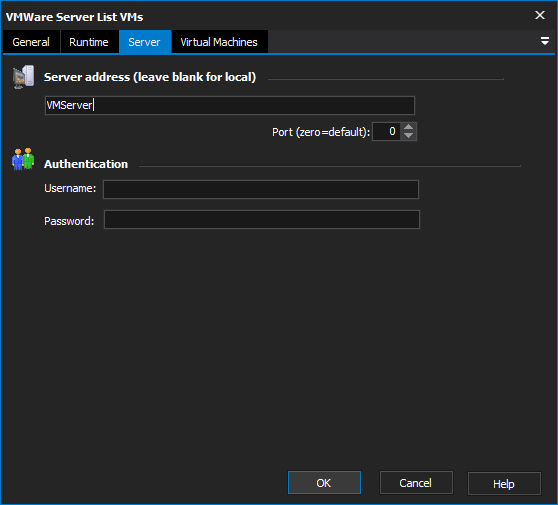Click the Server address section heading
Image resolution: width=558 pixels, height=505 pixels.
pos(150,77)
